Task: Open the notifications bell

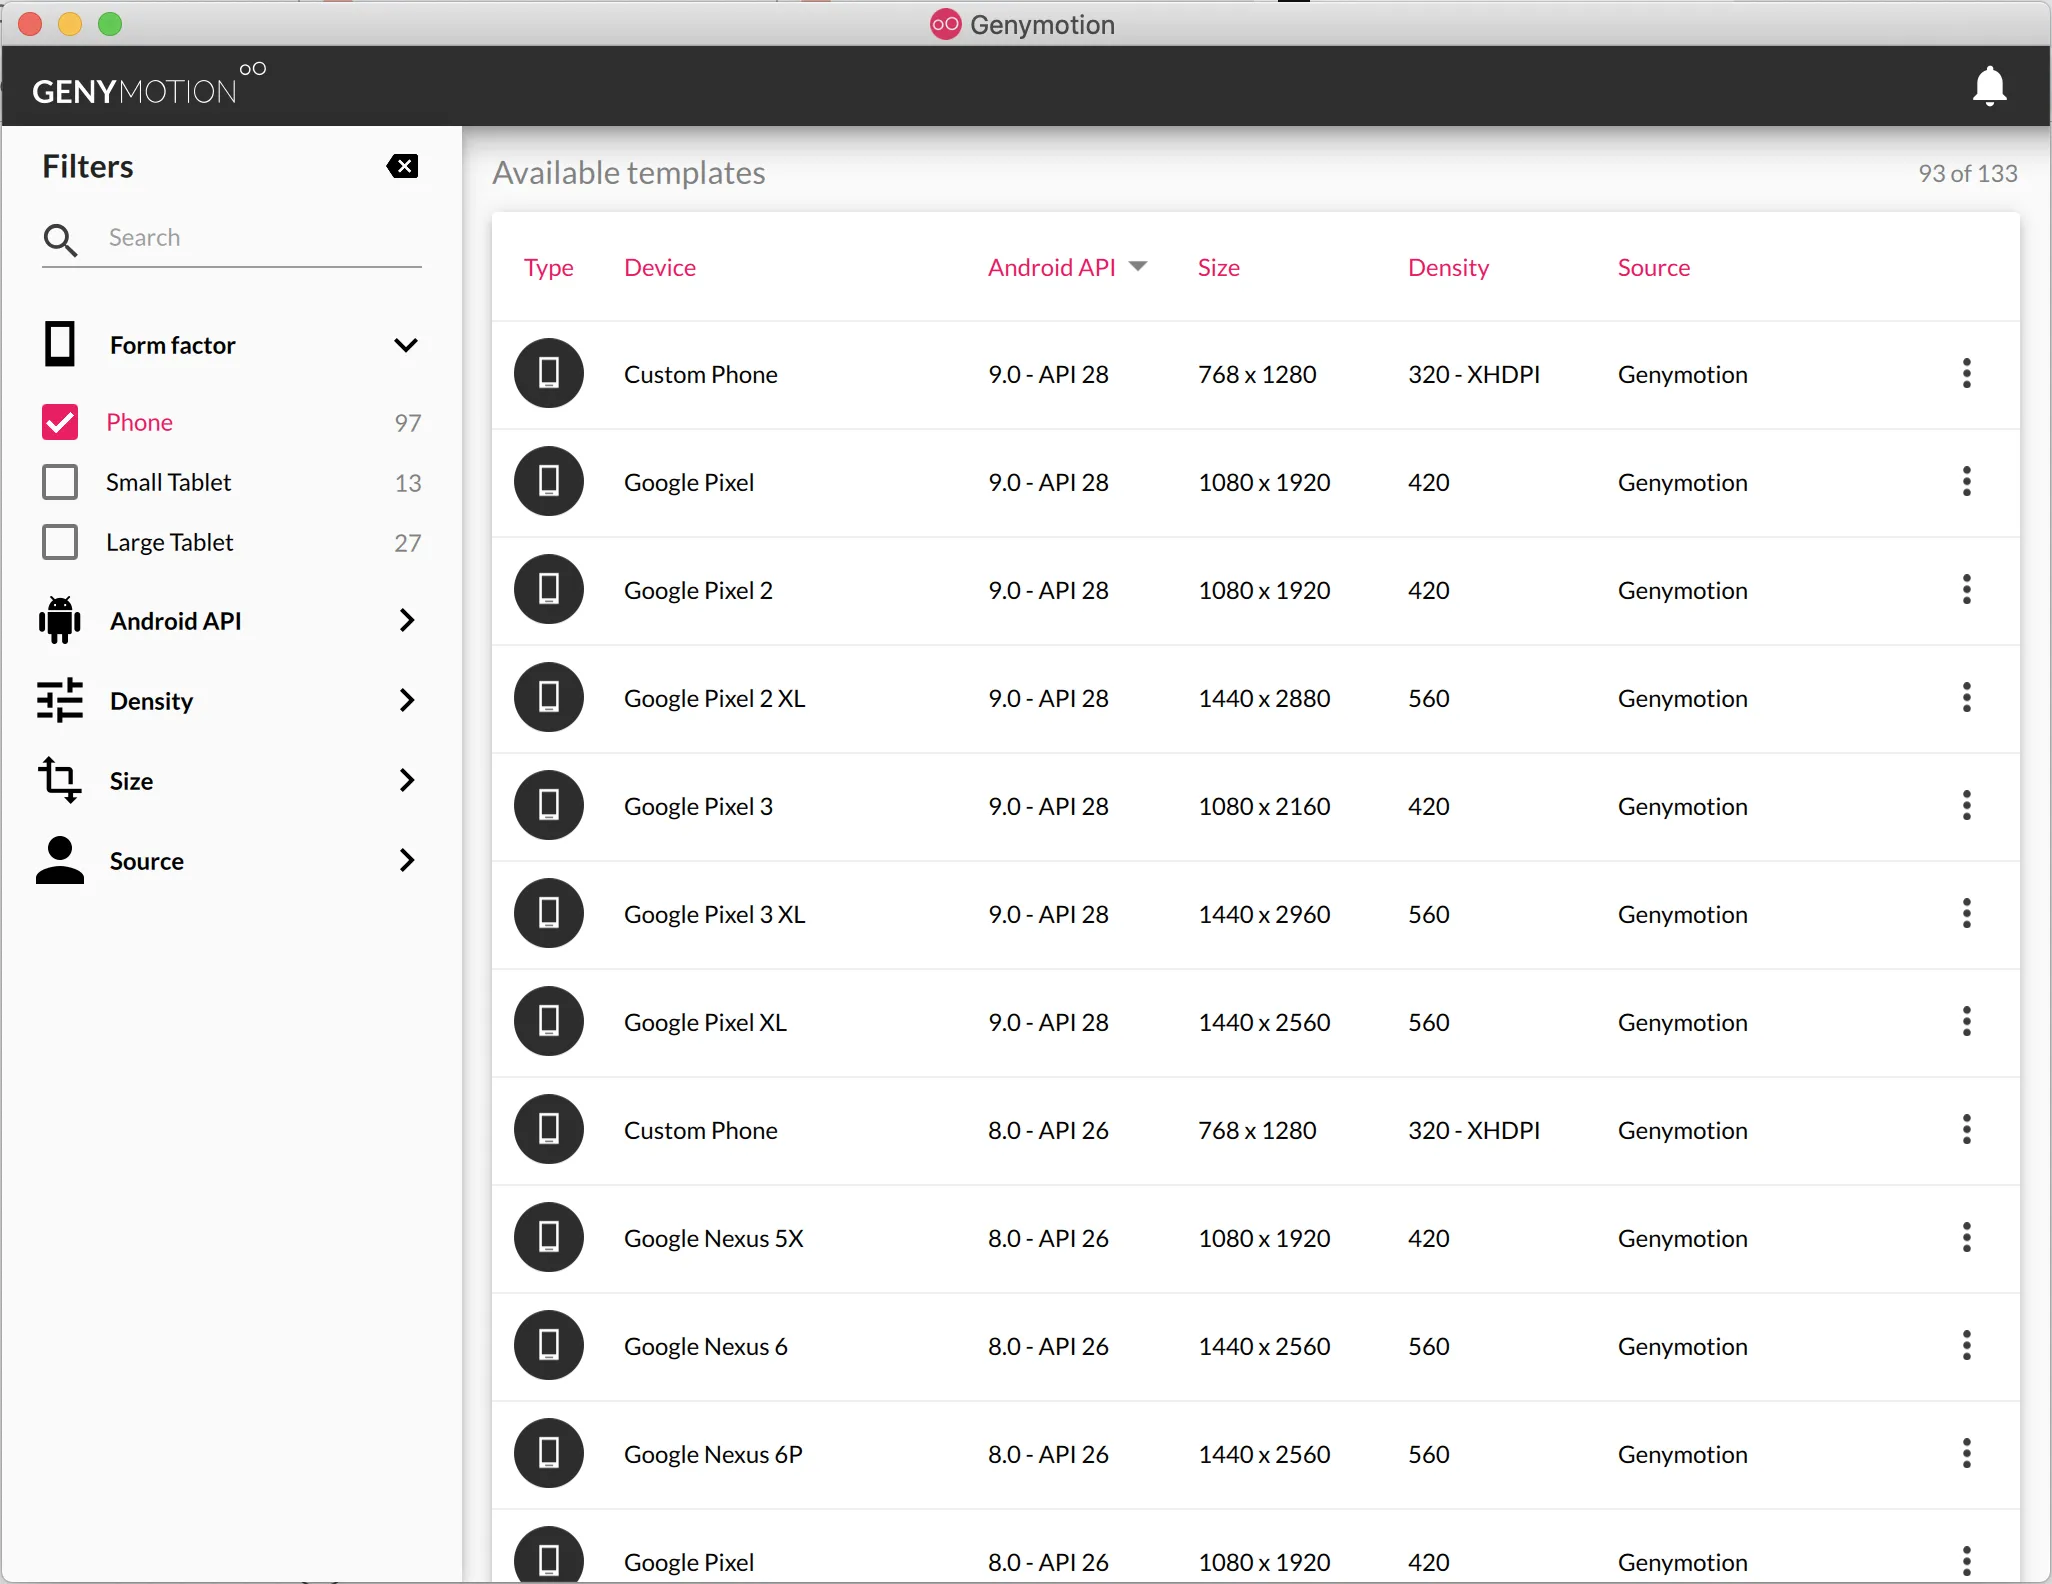Action: (x=1989, y=86)
